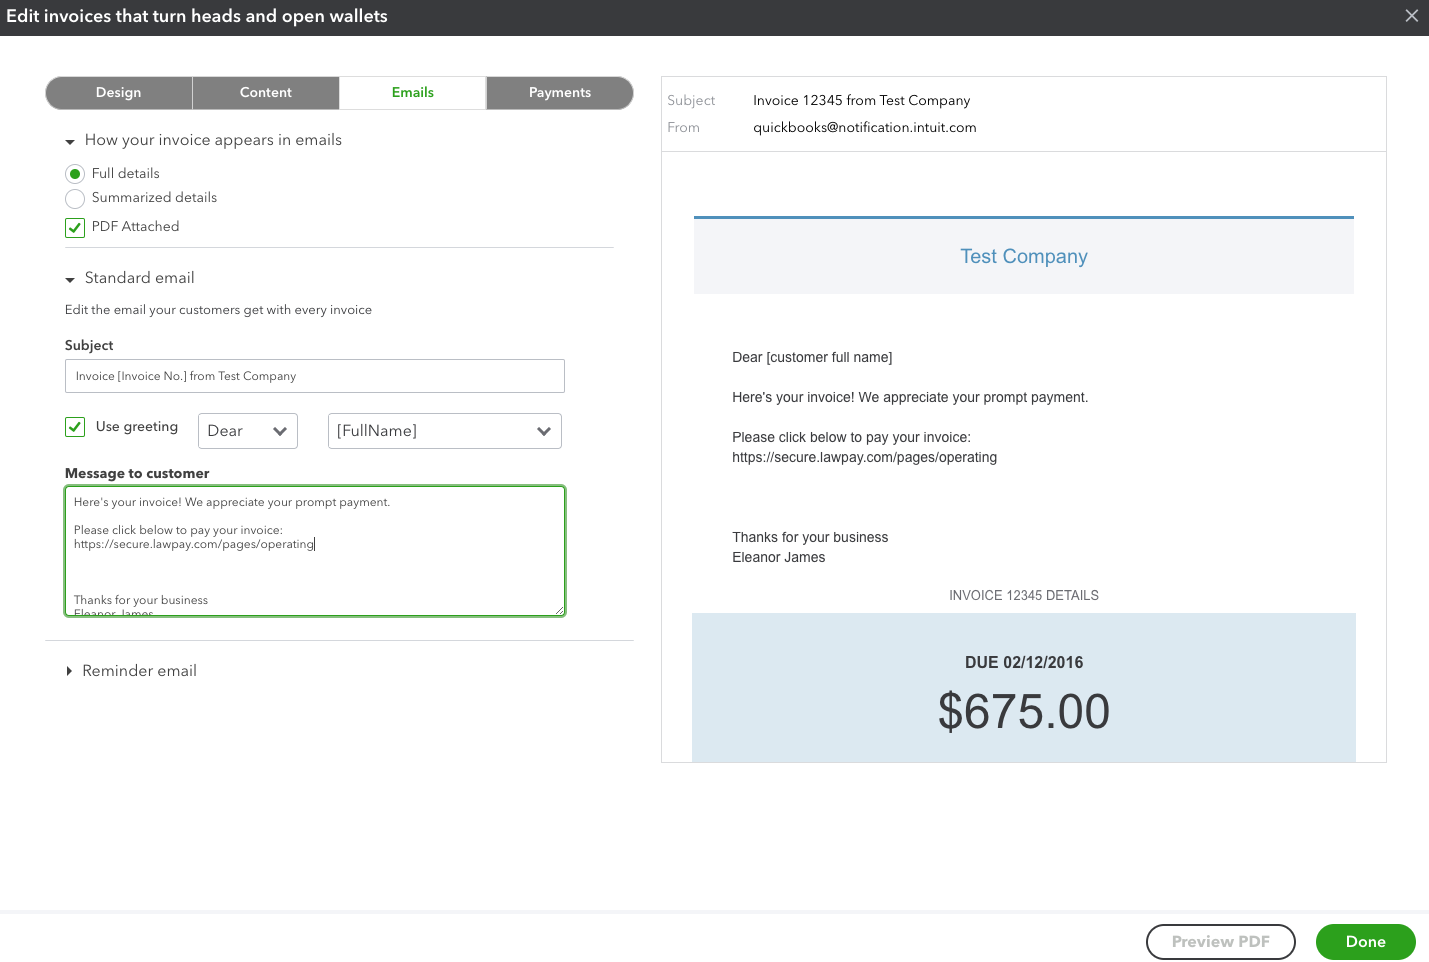Choose Summarized details radio button

75,198
